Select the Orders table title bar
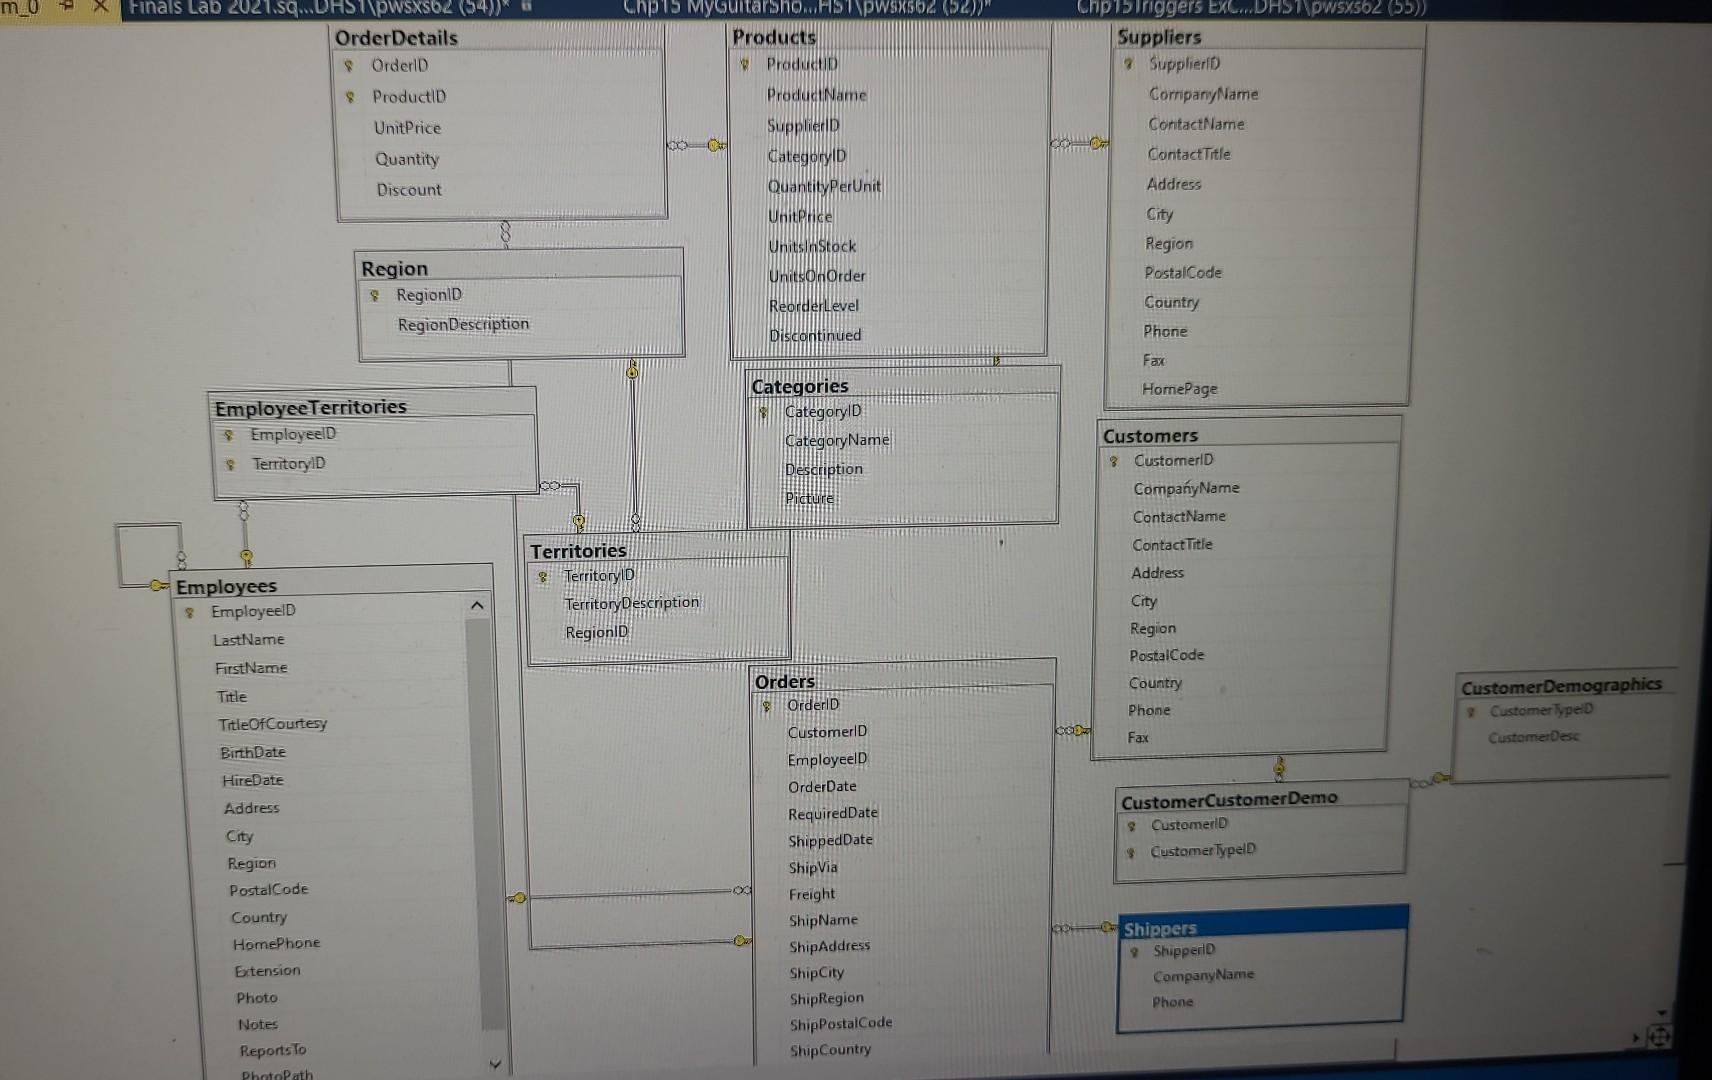This screenshot has height=1080, width=1712. [786, 681]
